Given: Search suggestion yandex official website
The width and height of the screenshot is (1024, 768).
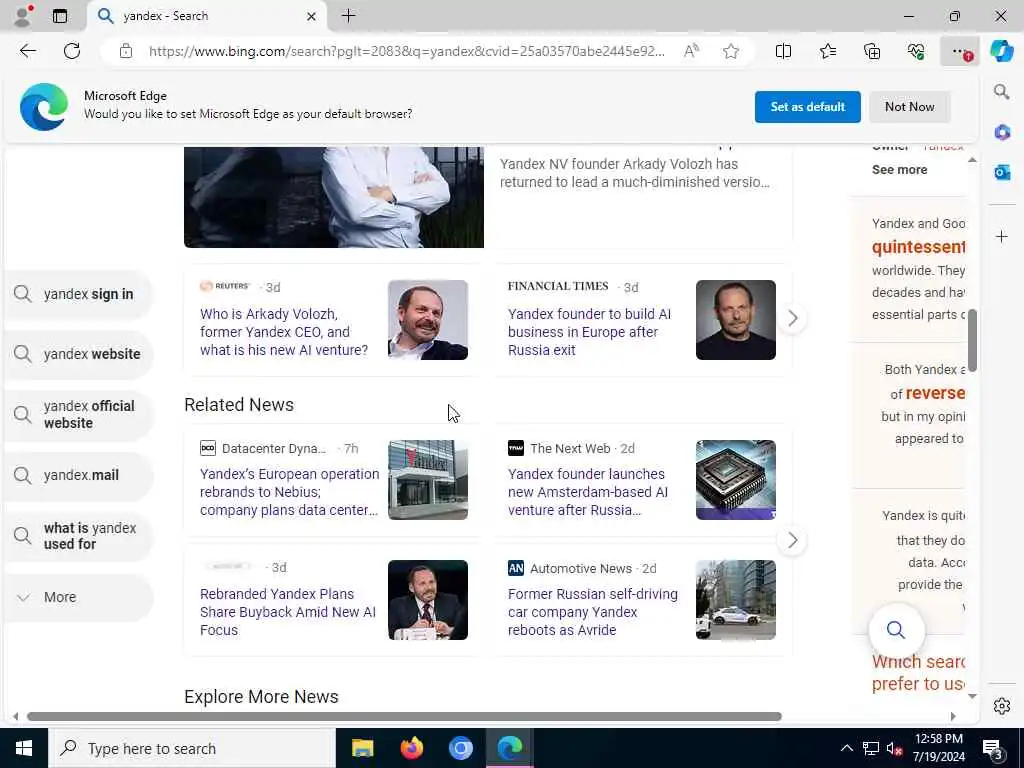Looking at the screenshot, I should coord(78,414).
